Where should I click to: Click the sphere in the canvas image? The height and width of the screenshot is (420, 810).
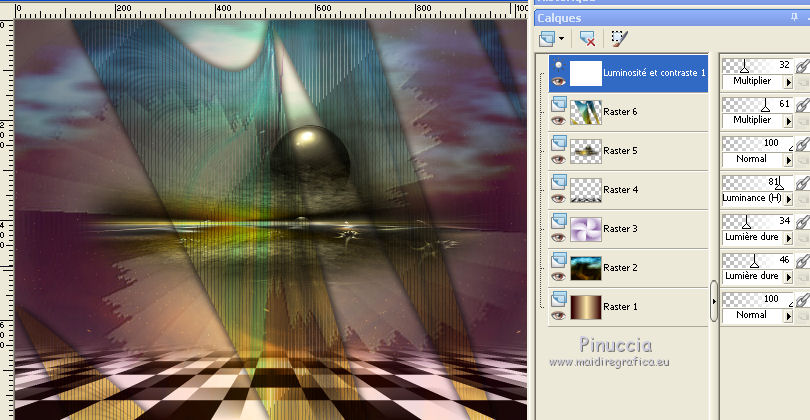point(310,154)
